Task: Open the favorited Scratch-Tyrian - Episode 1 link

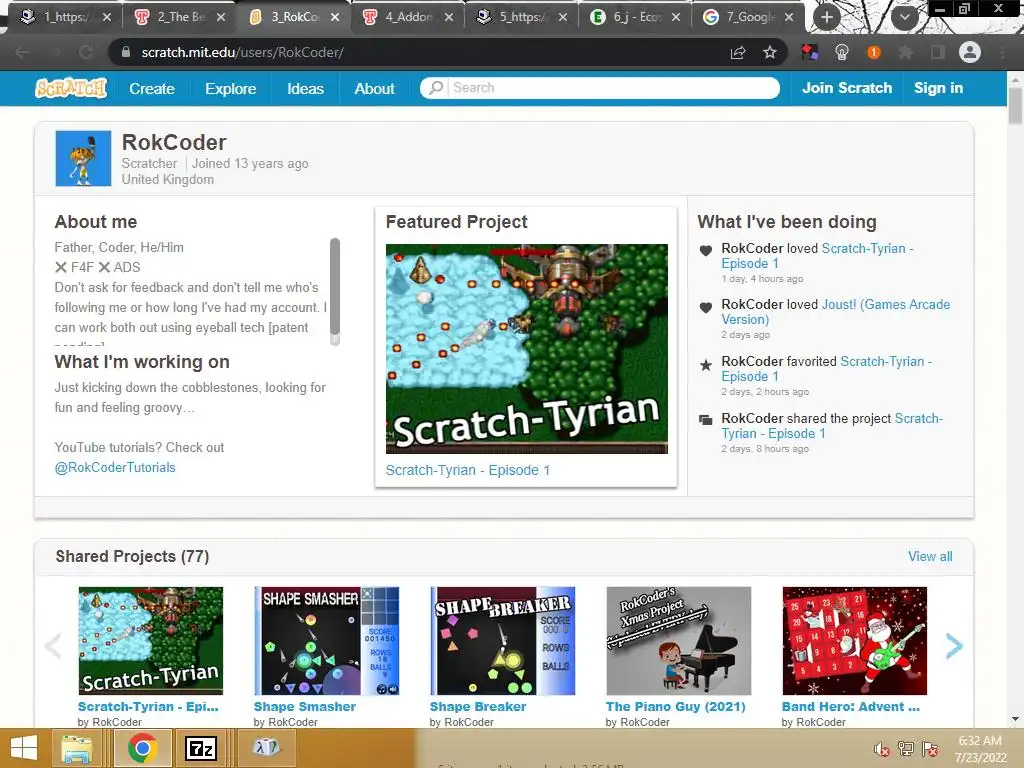Action: coord(827,368)
